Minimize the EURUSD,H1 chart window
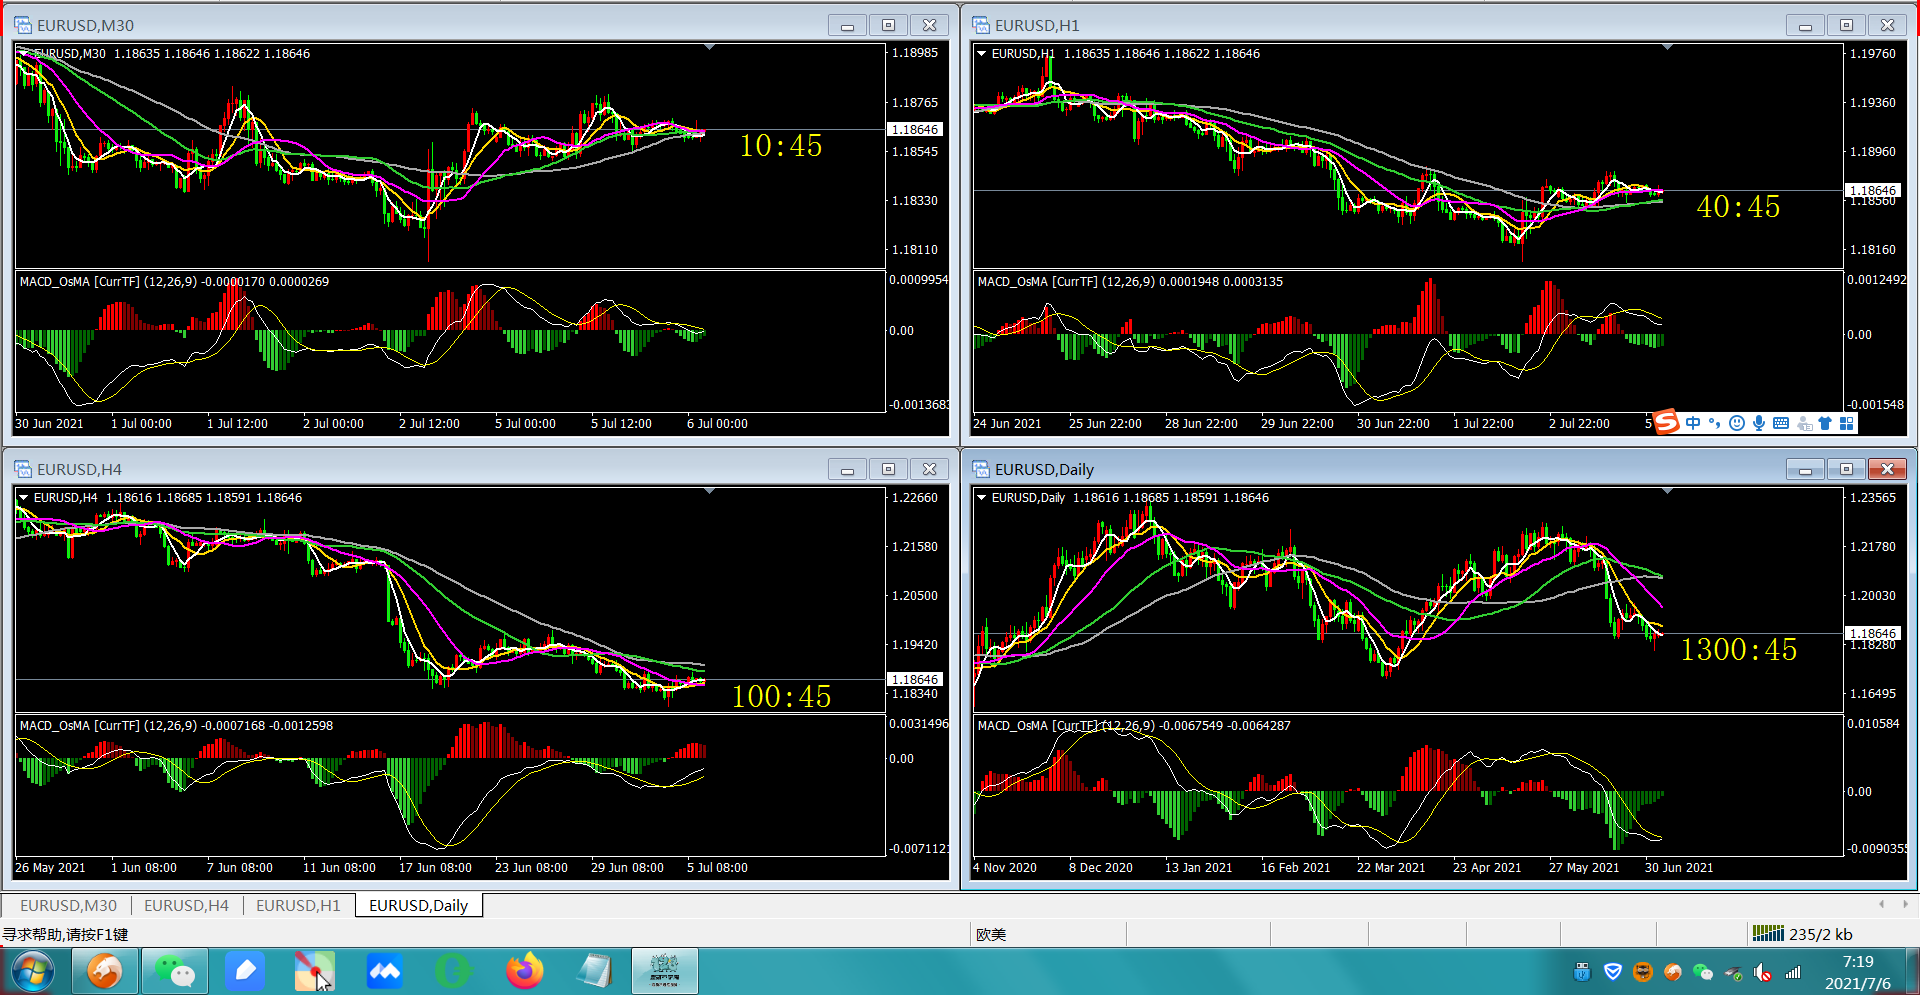The width and height of the screenshot is (1920, 995). pyautogui.click(x=1805, y=25)
